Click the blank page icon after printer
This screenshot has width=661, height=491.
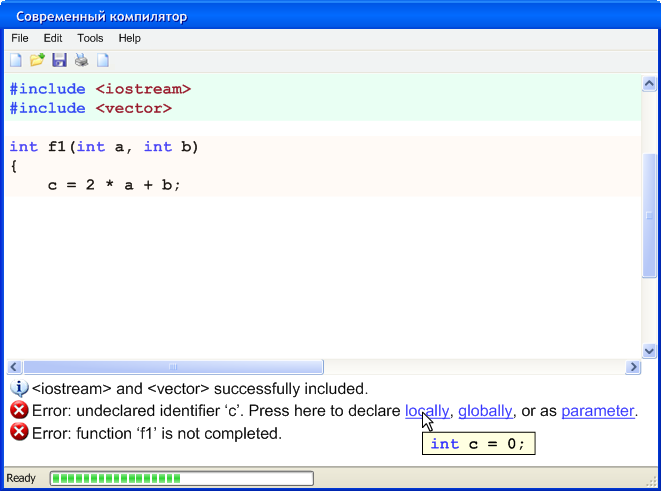[103, 60]
